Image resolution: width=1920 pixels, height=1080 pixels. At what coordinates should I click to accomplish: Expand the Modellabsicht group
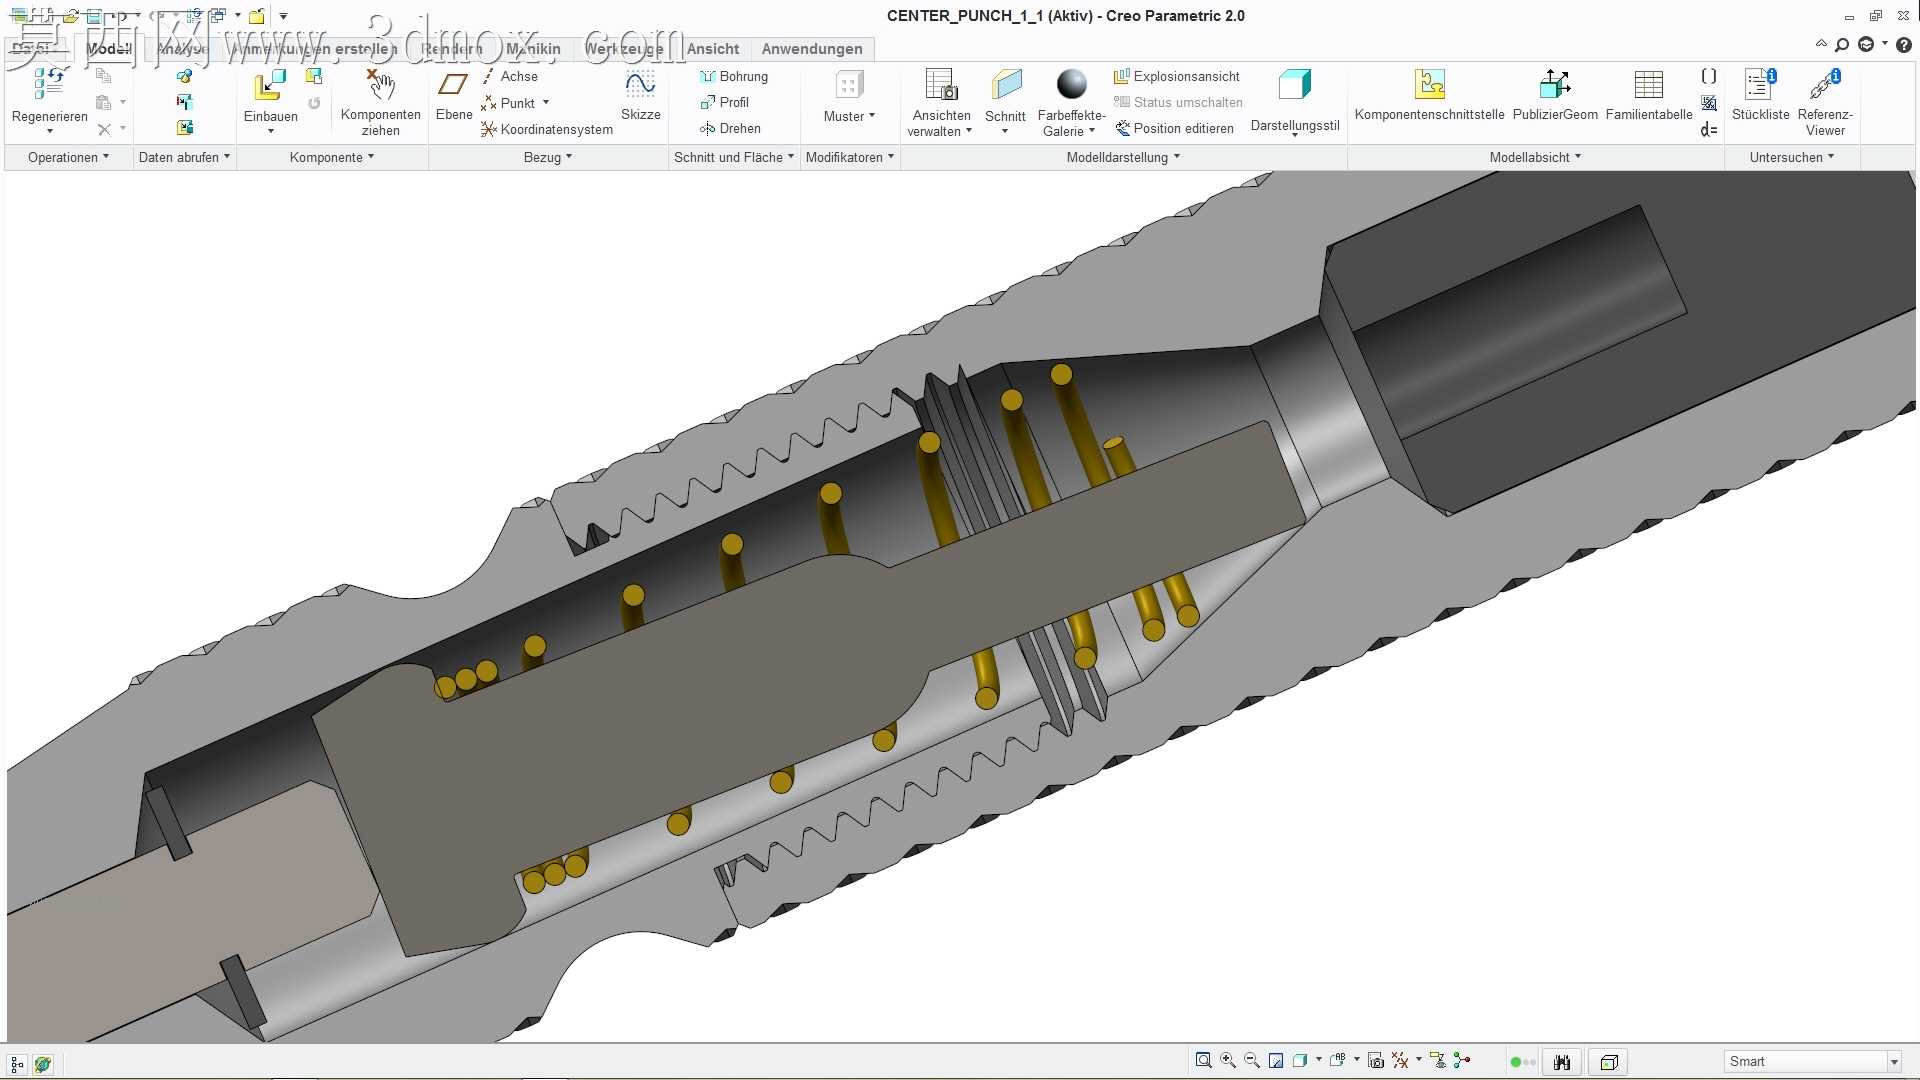pyautogui.click(x=1535, y=157)
